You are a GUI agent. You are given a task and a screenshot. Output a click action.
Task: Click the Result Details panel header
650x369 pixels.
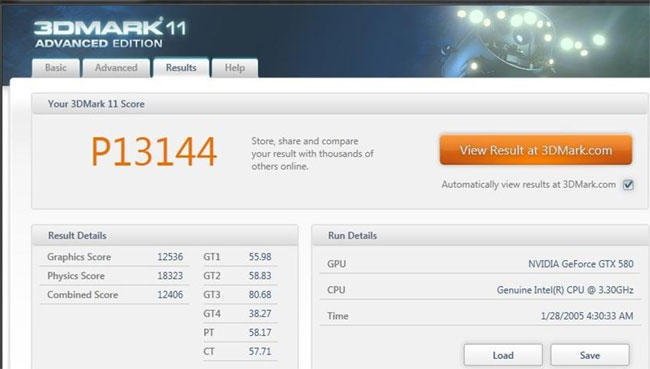coord(165,235)
